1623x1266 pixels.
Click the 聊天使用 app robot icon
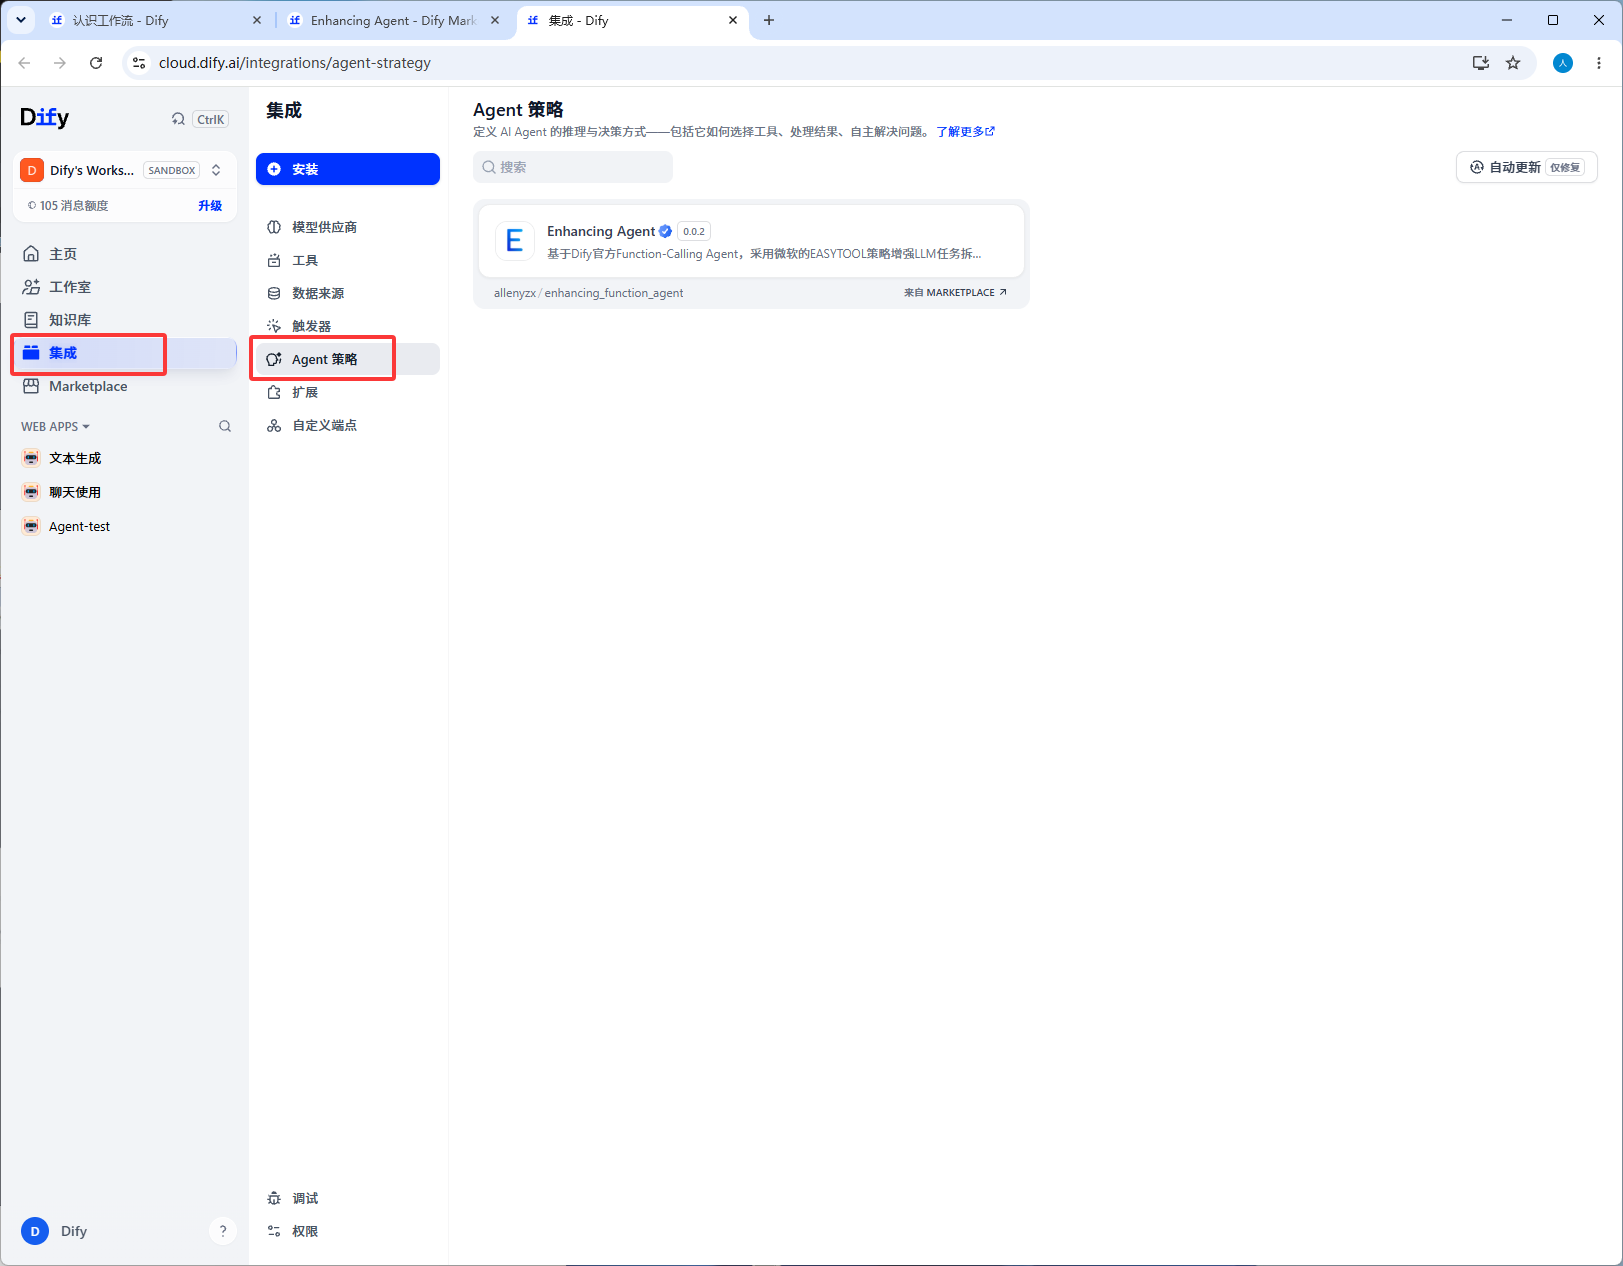pyautogui.click(x=32, y=492)
